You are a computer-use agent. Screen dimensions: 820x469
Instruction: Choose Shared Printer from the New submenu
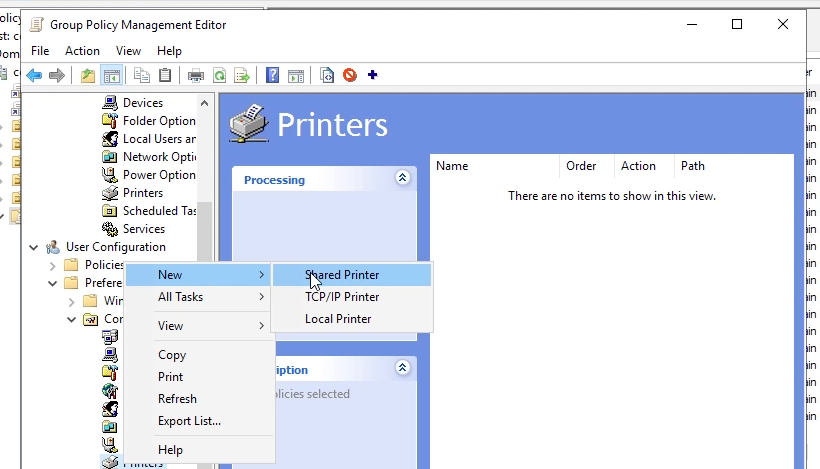tap(342, 275)
